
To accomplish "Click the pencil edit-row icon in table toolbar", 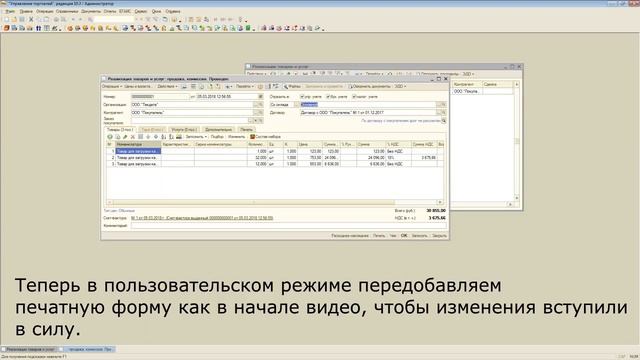I will 125,137.
